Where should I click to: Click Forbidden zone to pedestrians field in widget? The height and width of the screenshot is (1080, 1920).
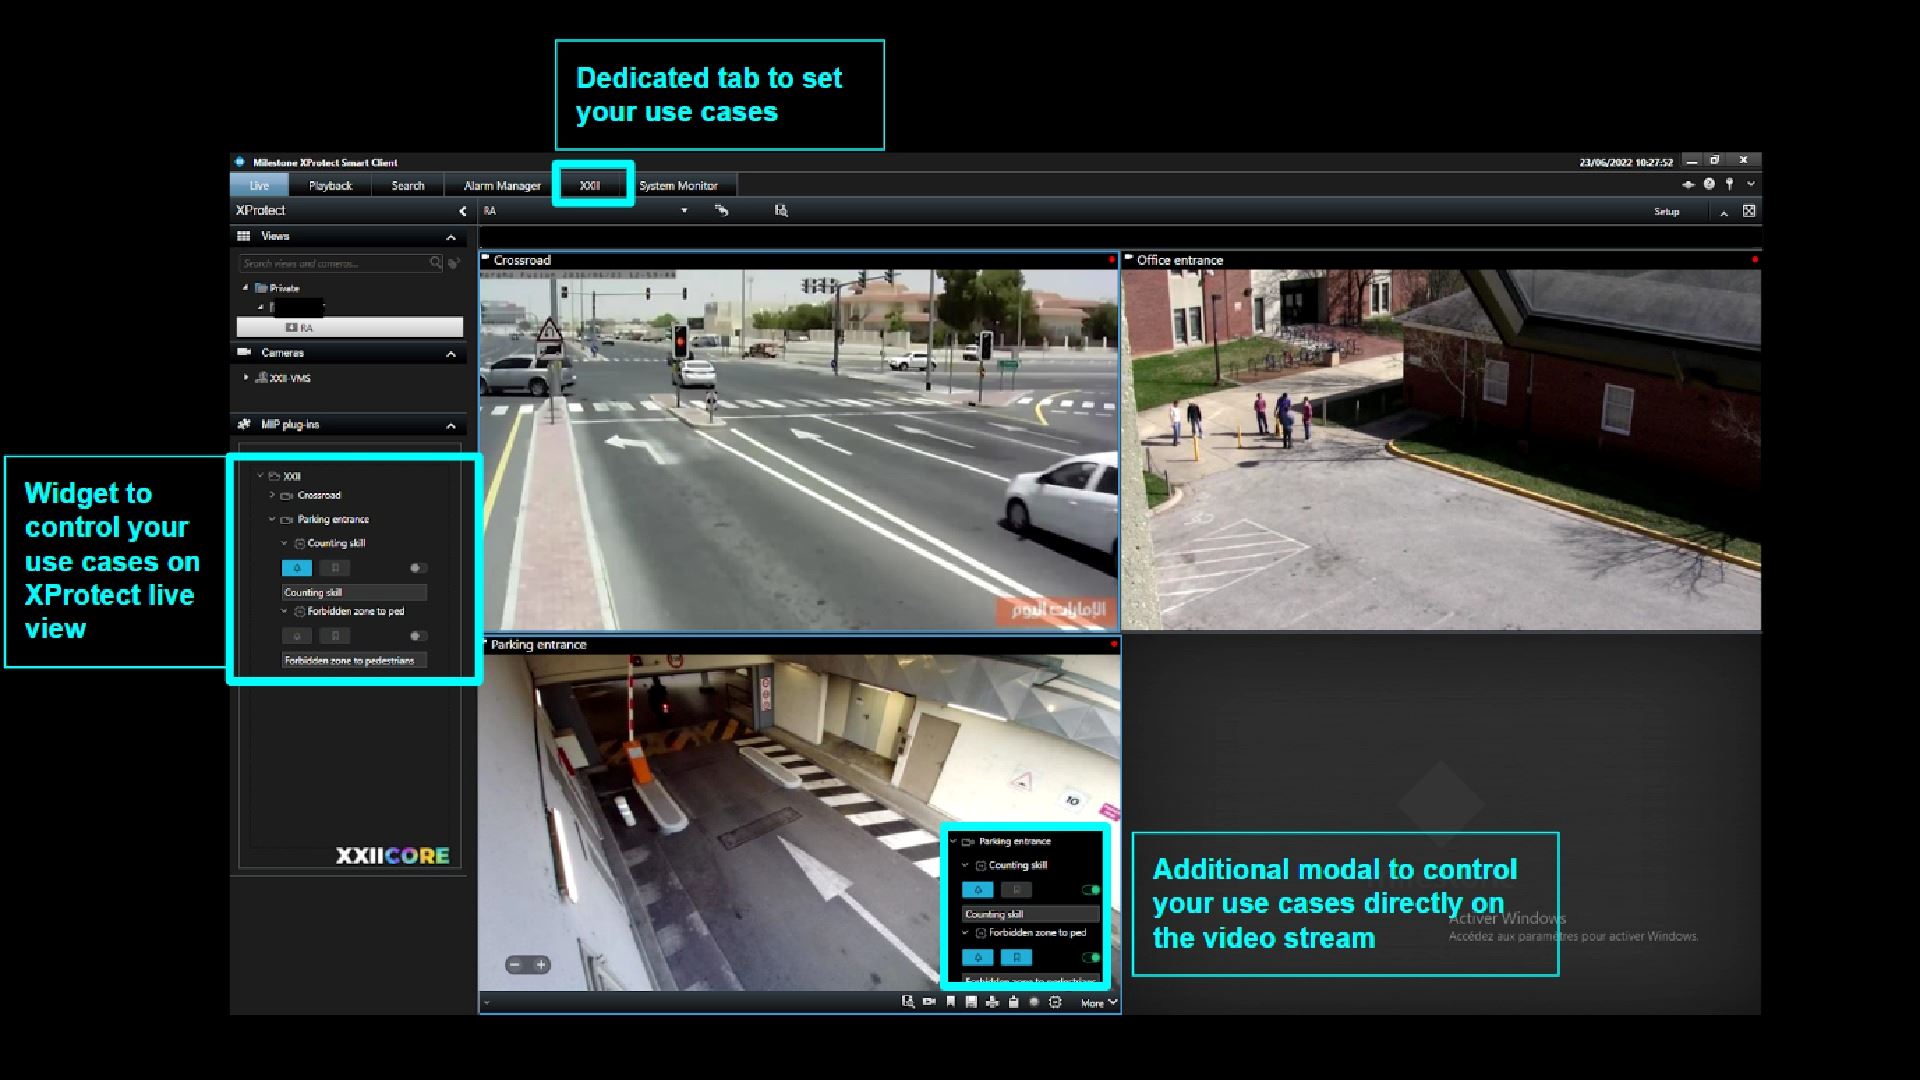point(354,660)
